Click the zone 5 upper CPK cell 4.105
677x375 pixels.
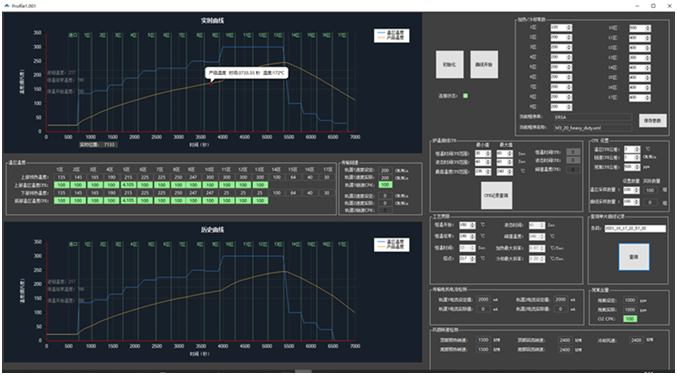coord(128,185)
